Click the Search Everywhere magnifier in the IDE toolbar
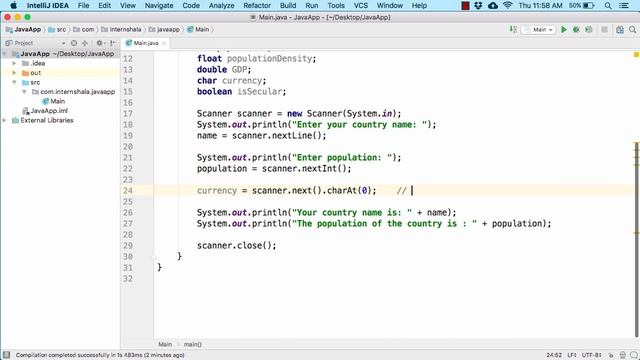 (x=632, y=29)
